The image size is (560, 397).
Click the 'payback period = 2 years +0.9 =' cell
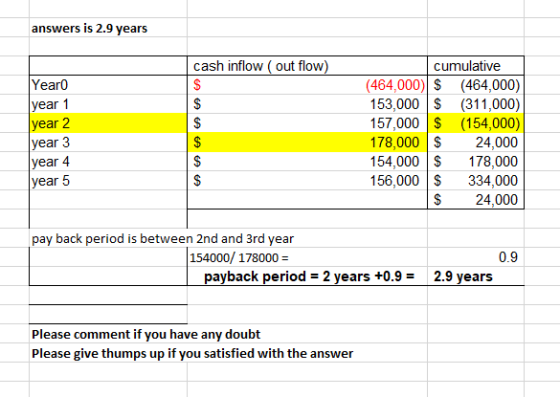point(307,276)
